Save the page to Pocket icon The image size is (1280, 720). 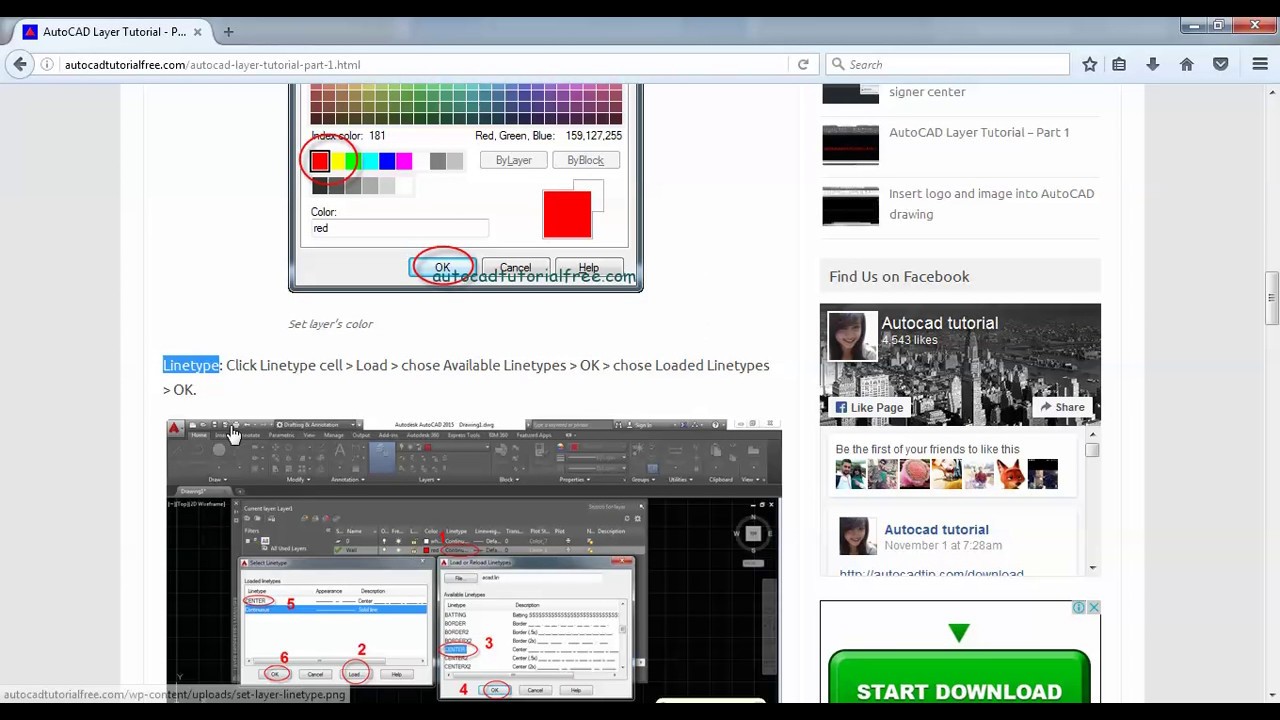1221,64
